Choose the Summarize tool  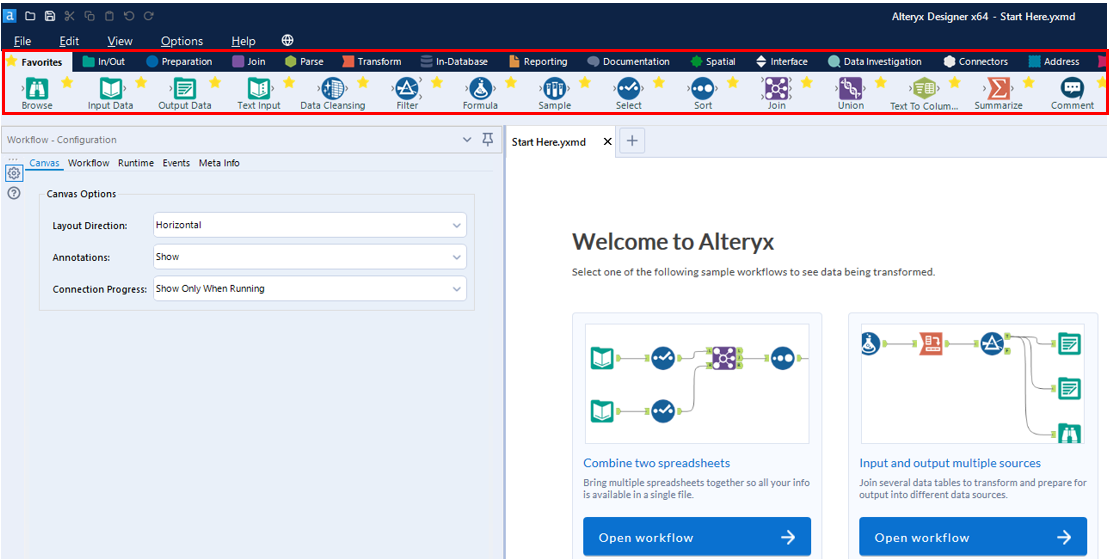click(x=998, y=89)
